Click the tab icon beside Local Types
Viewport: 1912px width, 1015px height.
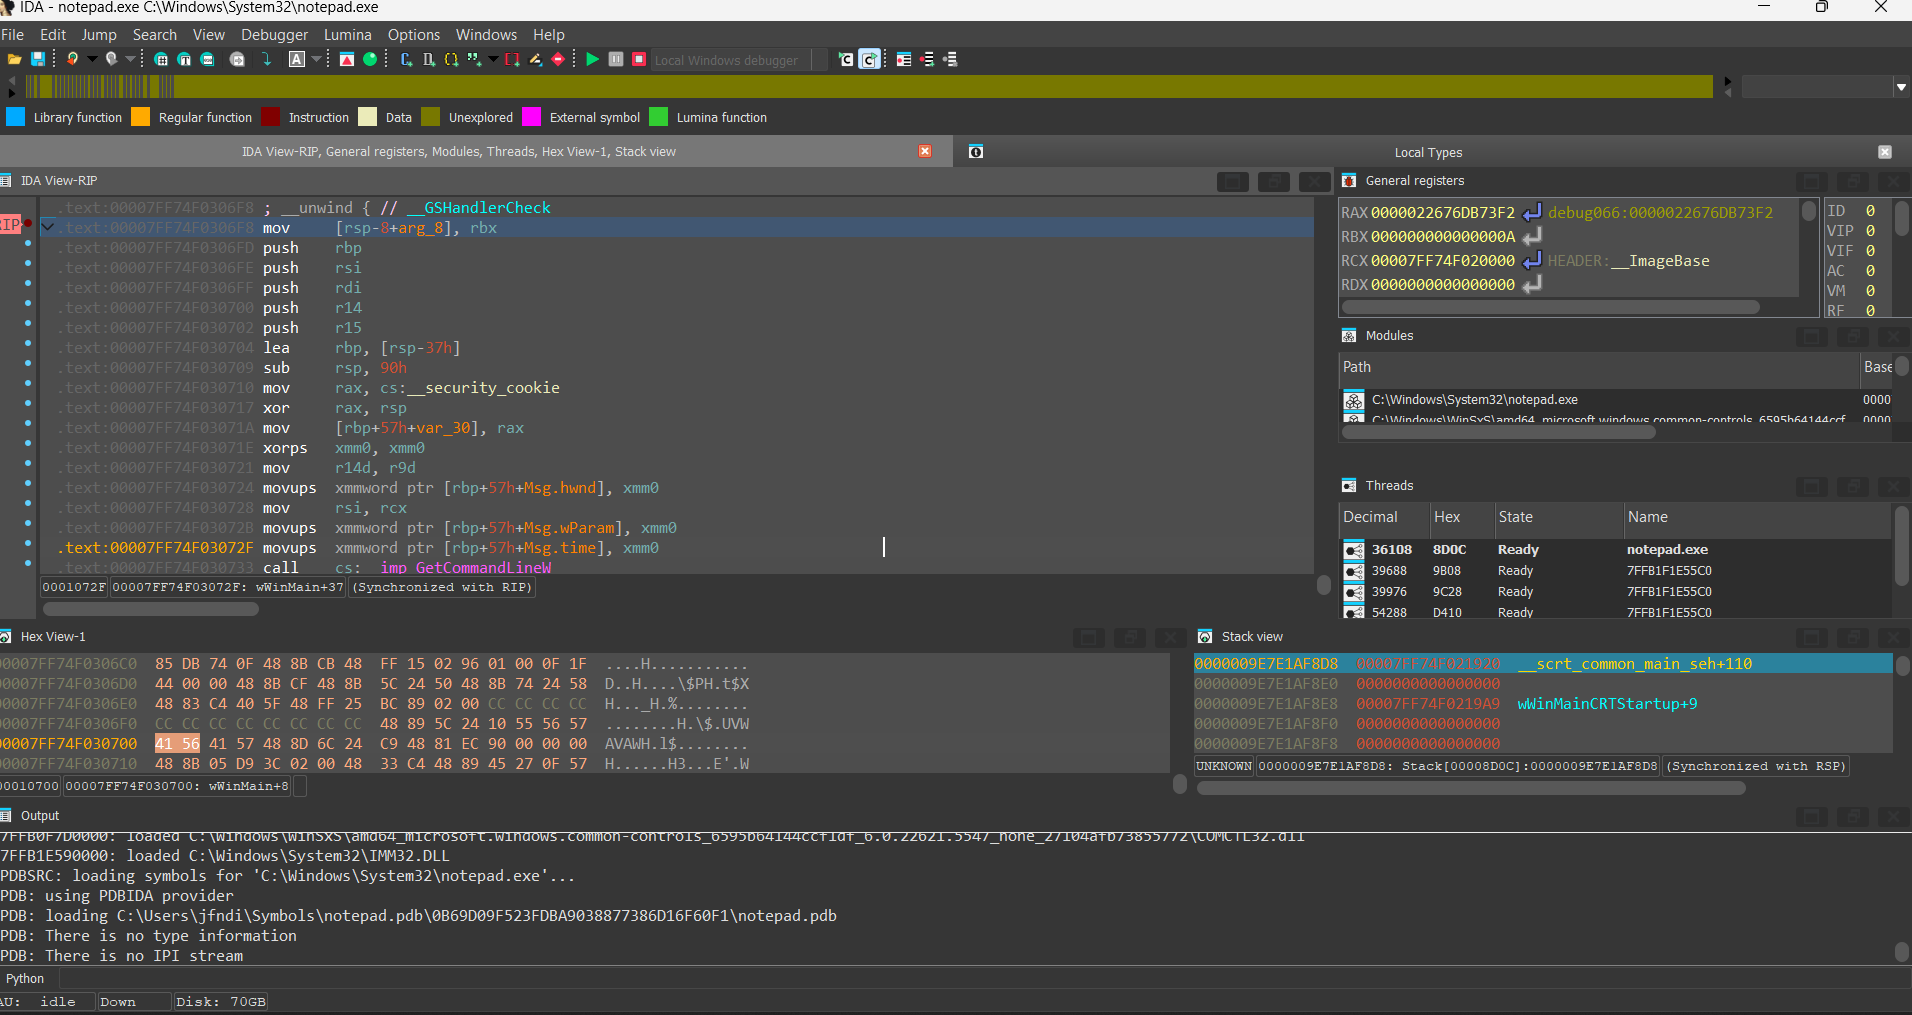pos(976,152)
